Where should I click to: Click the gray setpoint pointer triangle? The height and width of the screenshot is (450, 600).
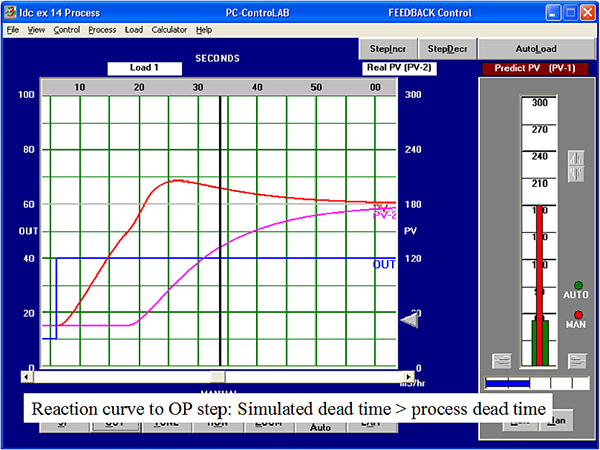click(409, 321)
